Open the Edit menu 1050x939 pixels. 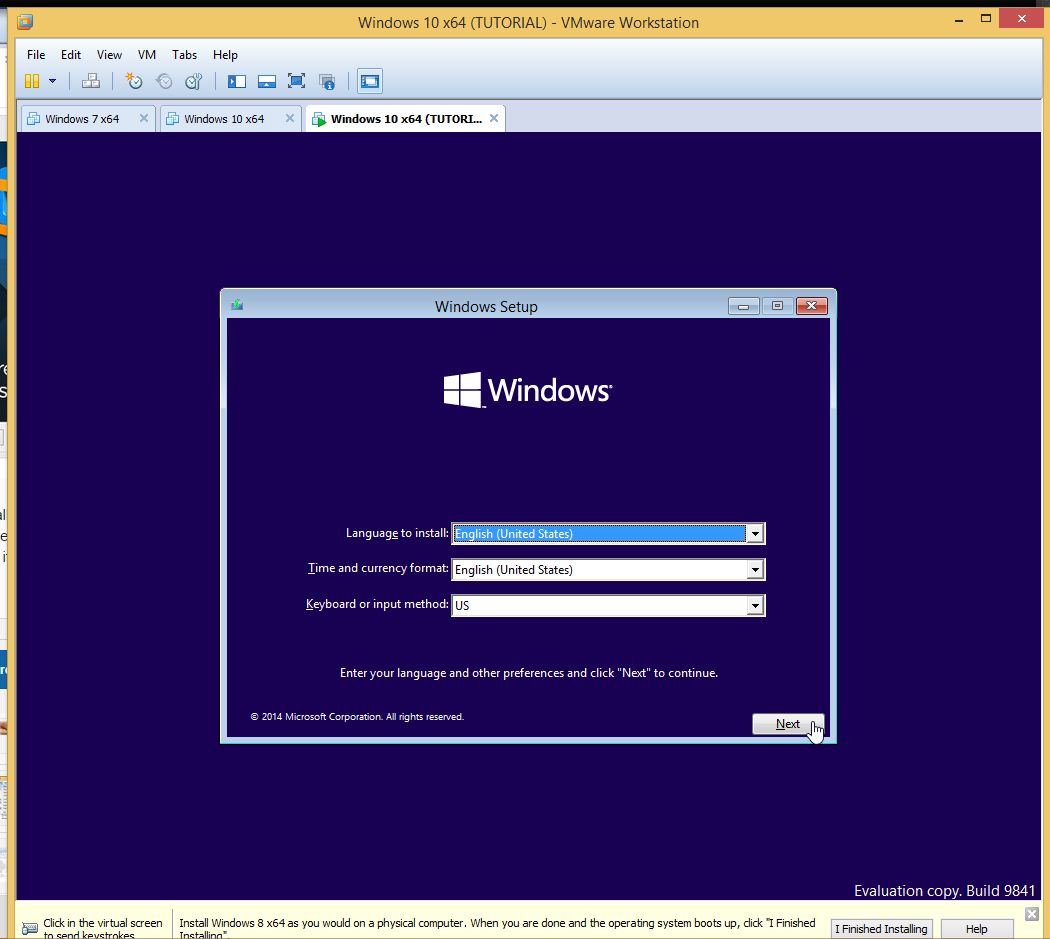tap(70, 55)
